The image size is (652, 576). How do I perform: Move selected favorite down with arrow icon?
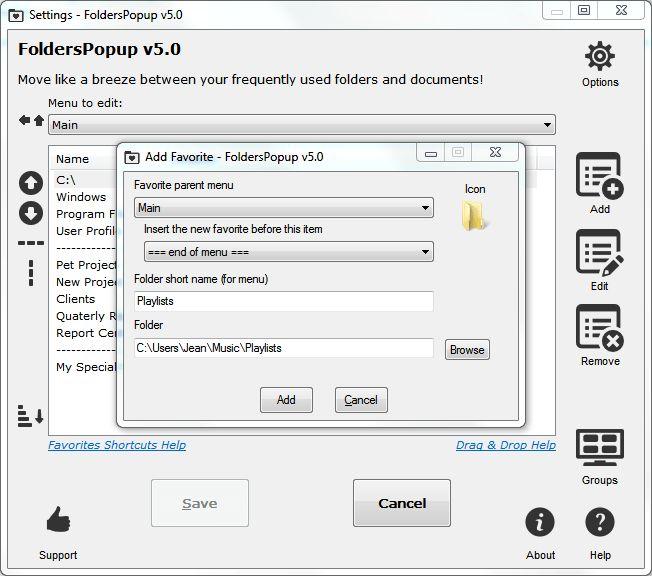(x=31, y=213)
